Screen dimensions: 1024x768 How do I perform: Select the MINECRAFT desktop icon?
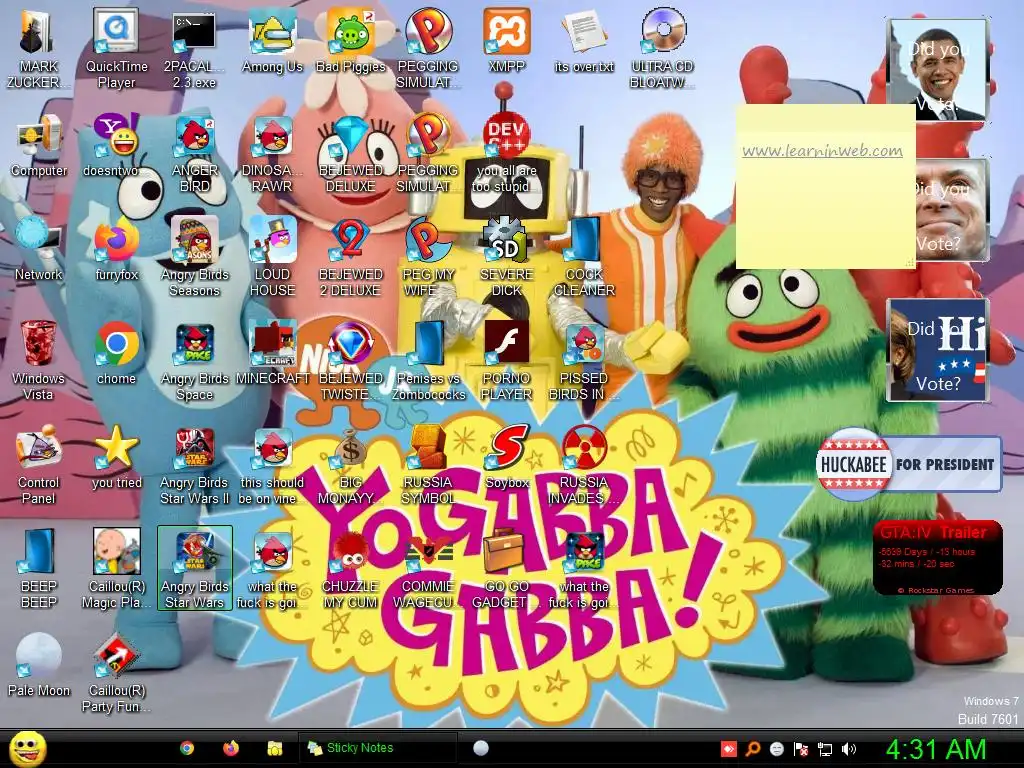272,353
